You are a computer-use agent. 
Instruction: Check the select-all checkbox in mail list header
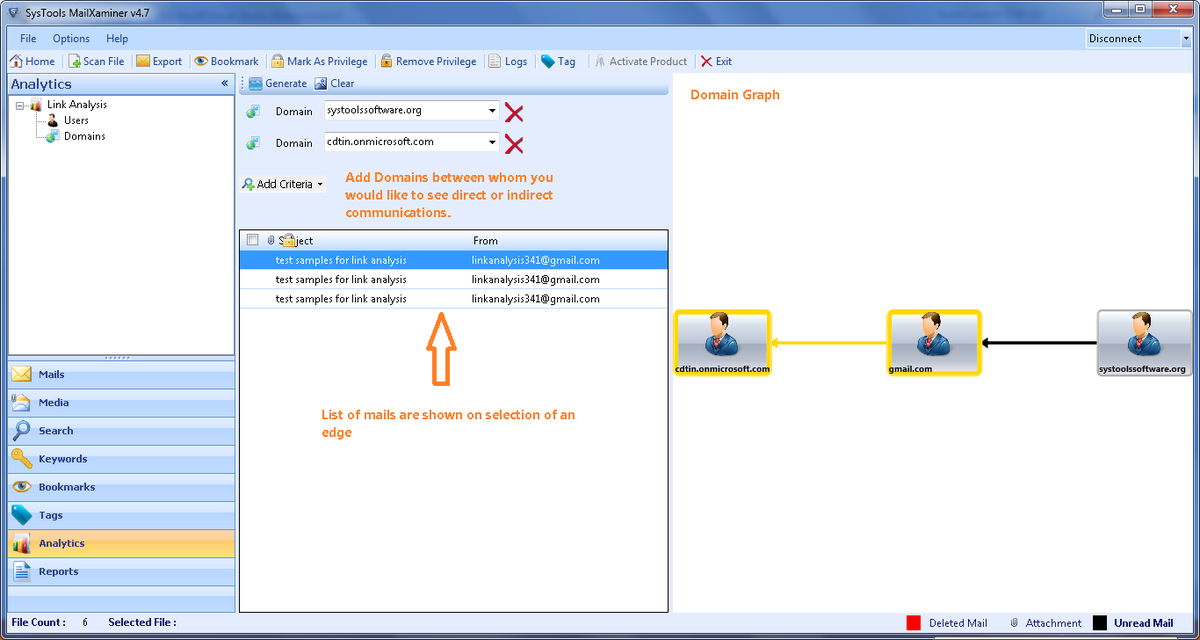pyautogui.click(x=252, y=240)
